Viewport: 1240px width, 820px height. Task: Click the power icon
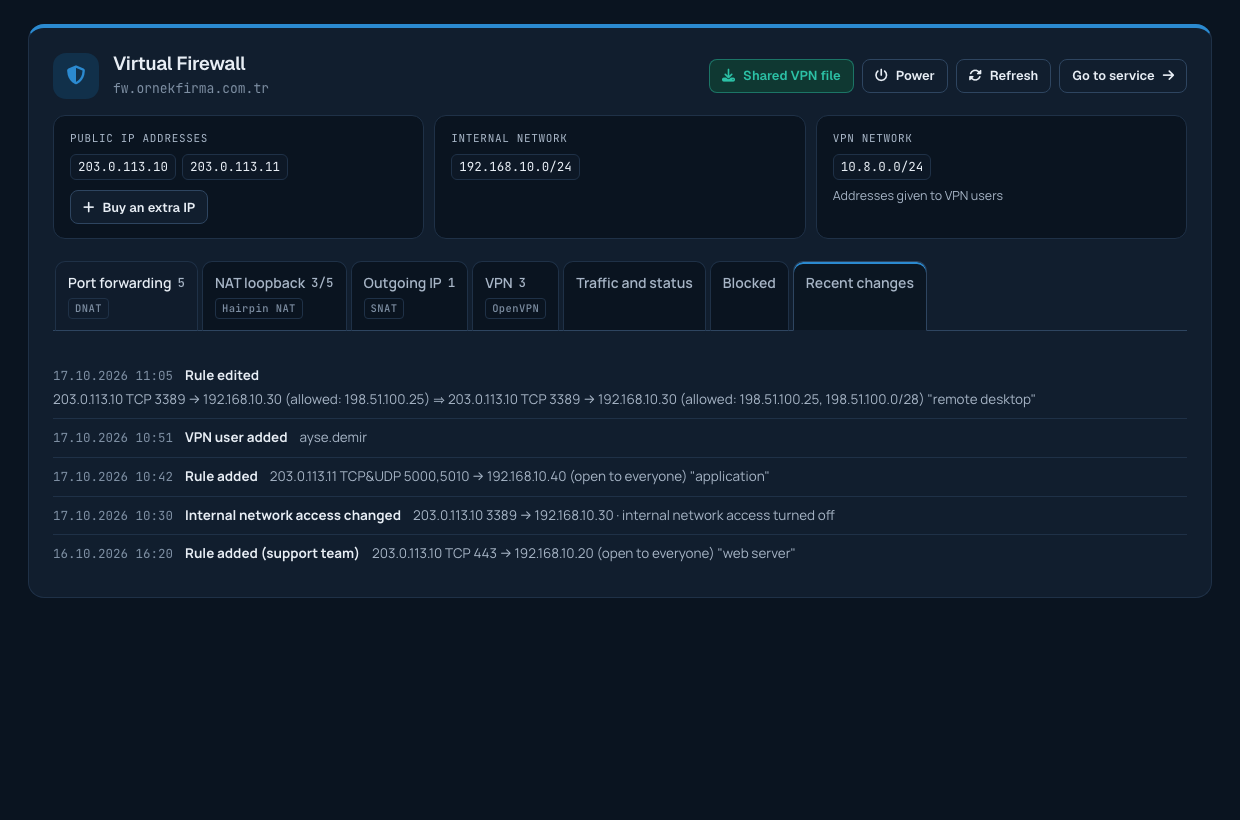881,76
